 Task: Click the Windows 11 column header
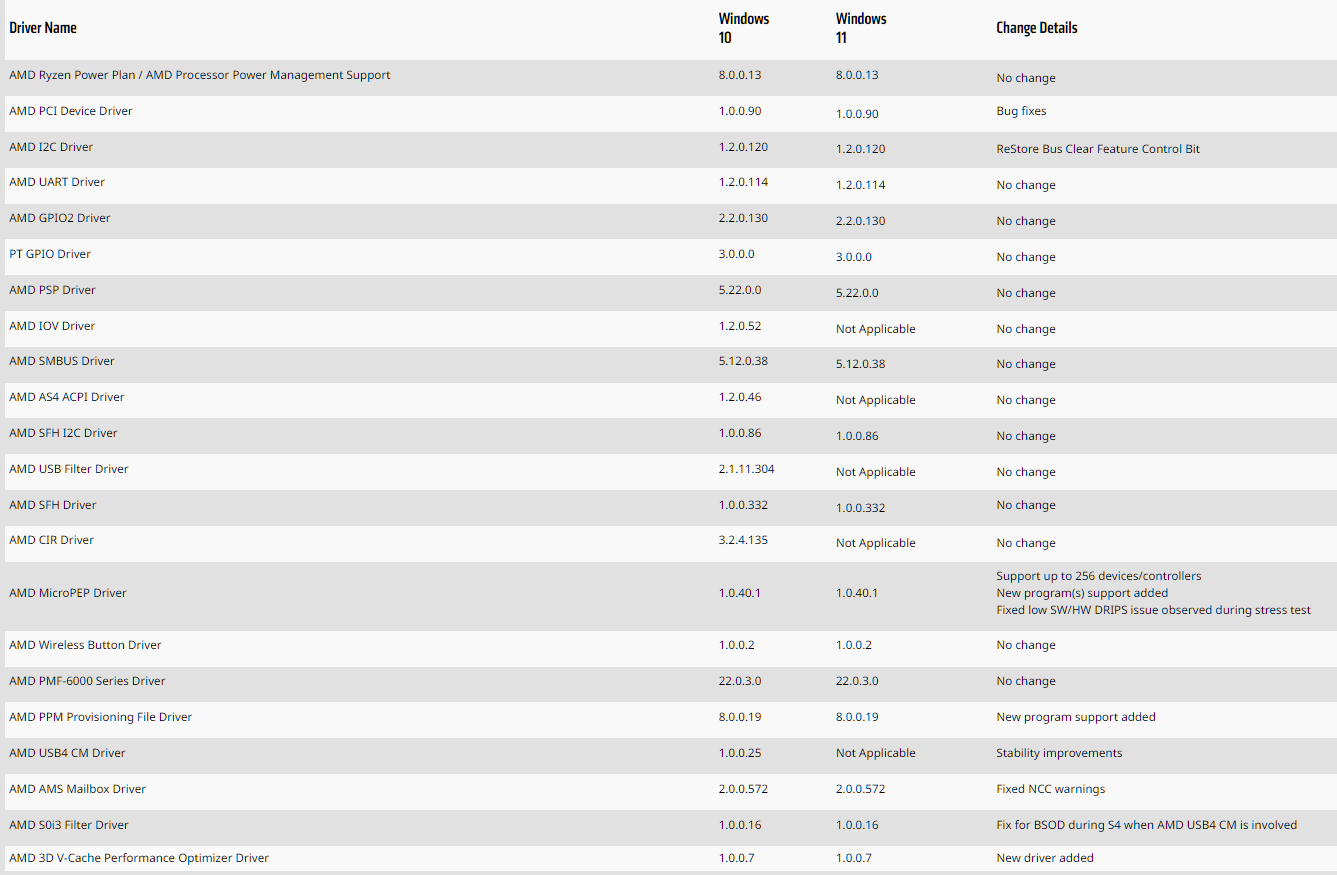[861, 28]
